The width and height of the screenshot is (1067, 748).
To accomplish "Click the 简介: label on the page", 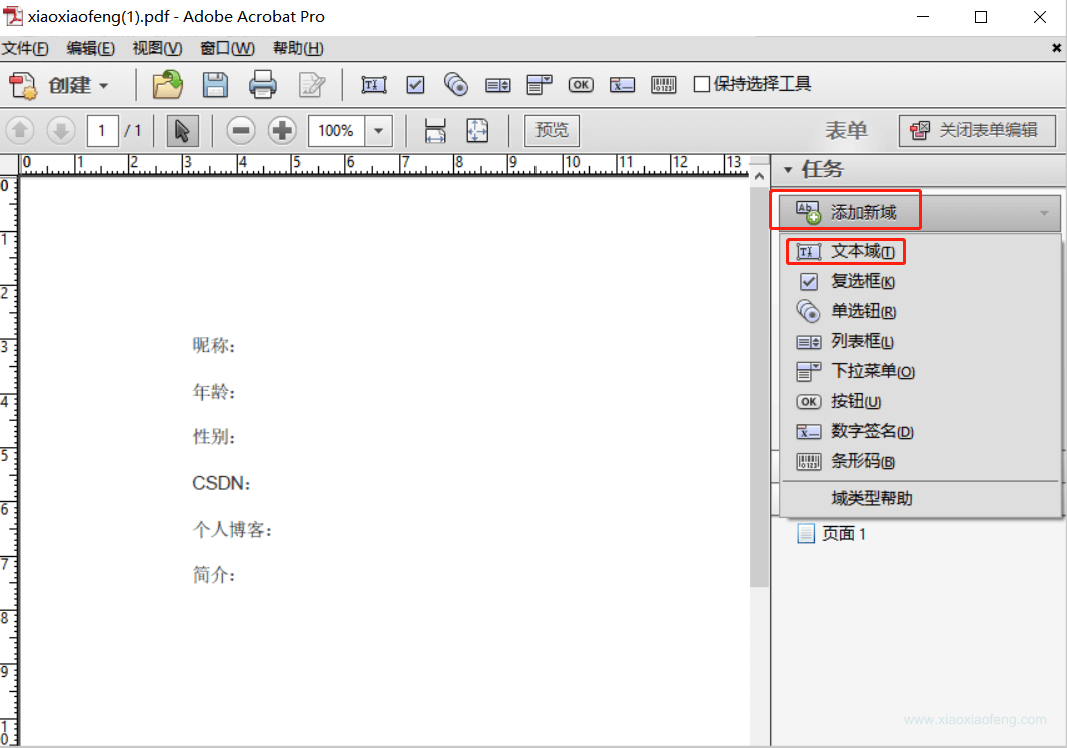I will pyautogui.click(x=214, y=575).
